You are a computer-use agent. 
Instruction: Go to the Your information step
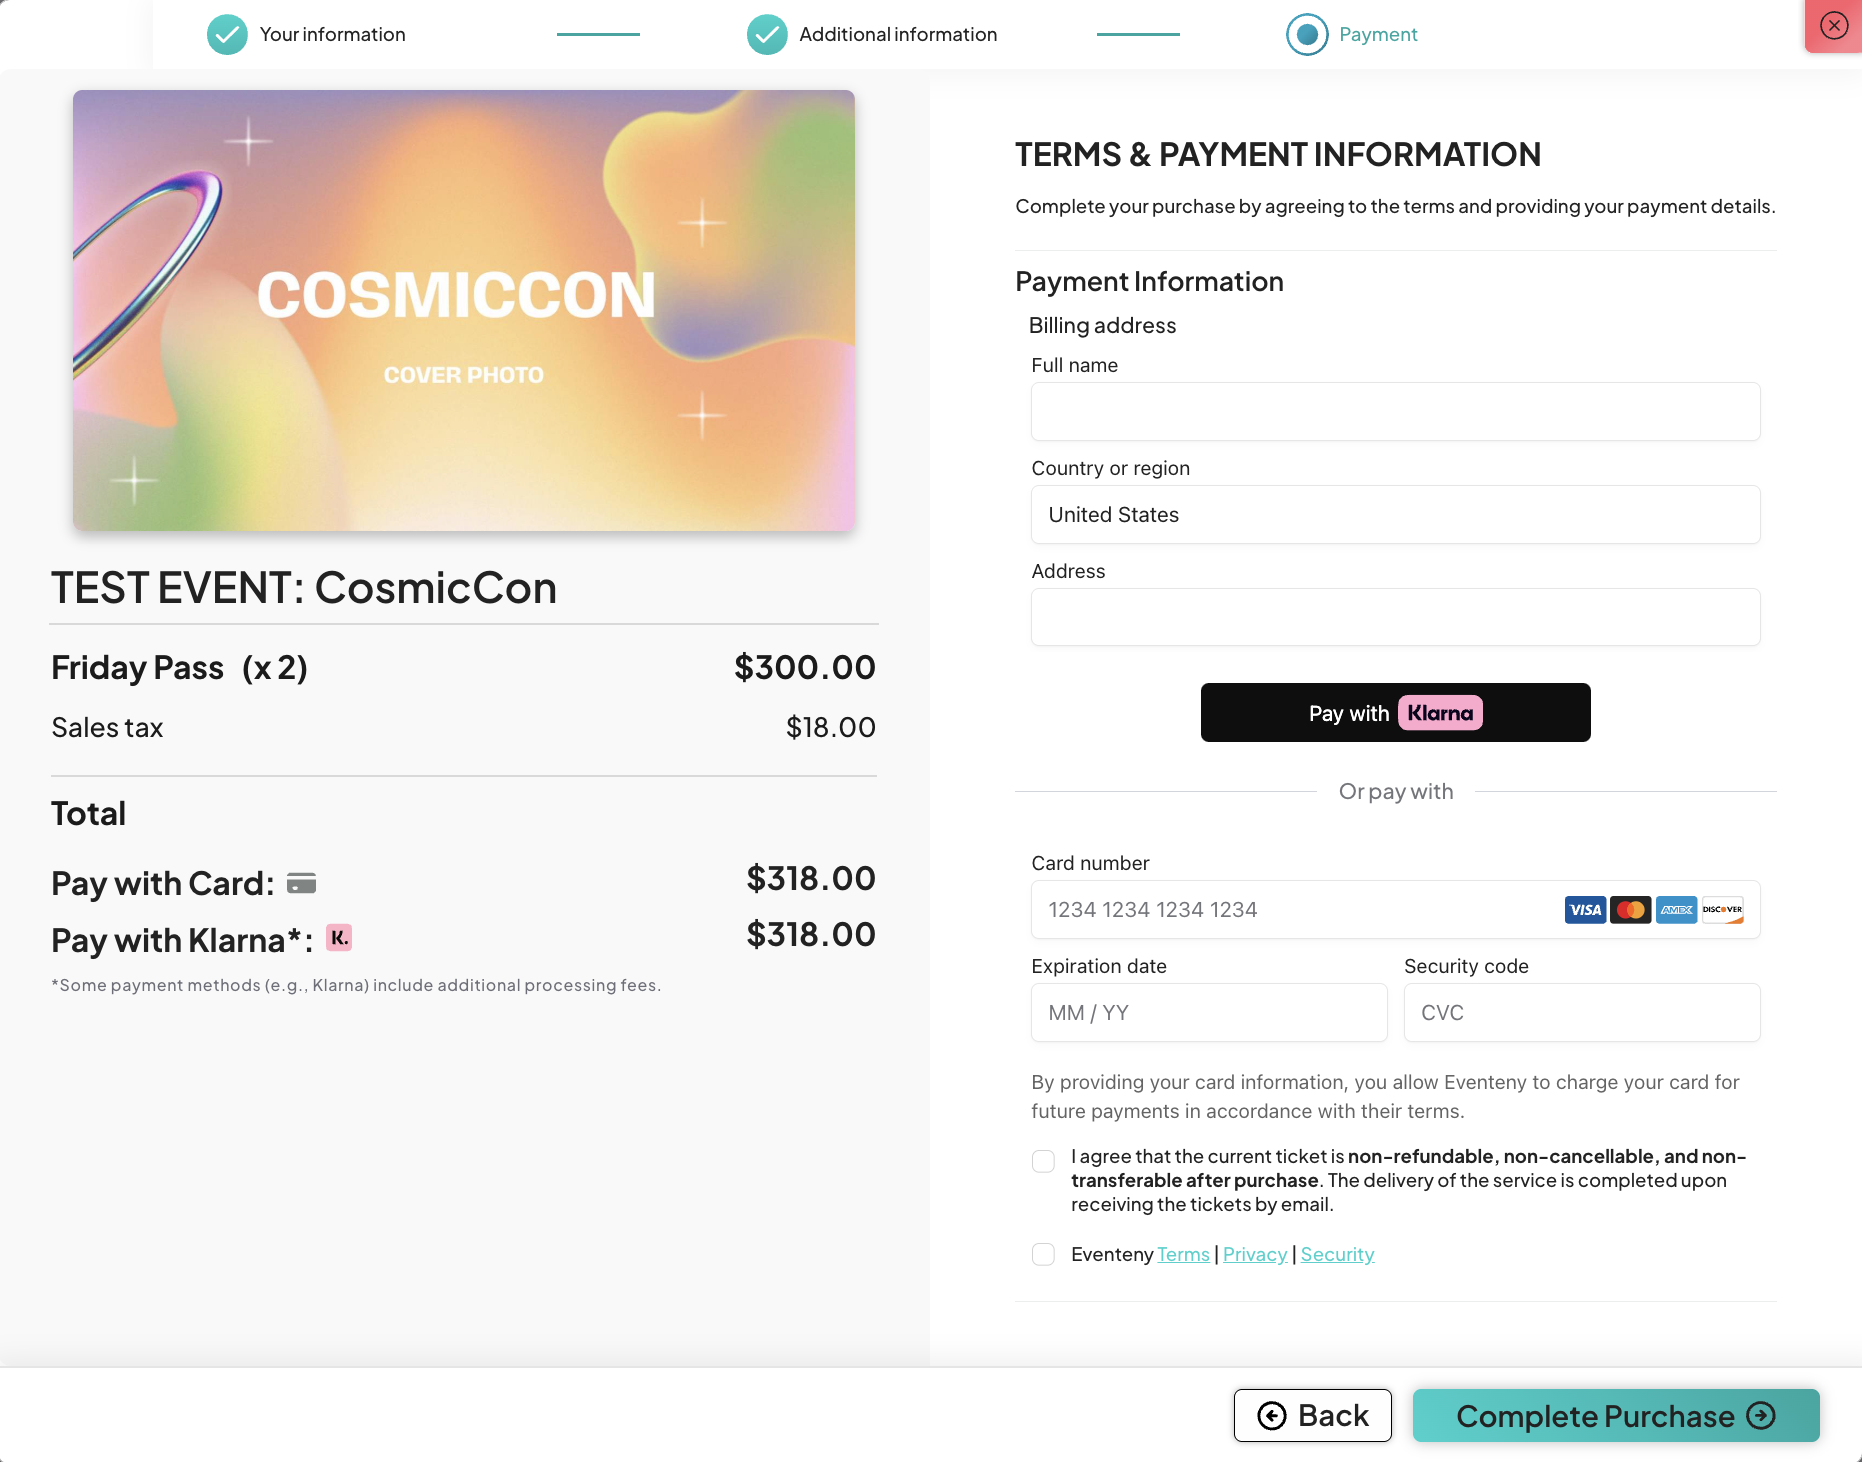coord(332,35)
